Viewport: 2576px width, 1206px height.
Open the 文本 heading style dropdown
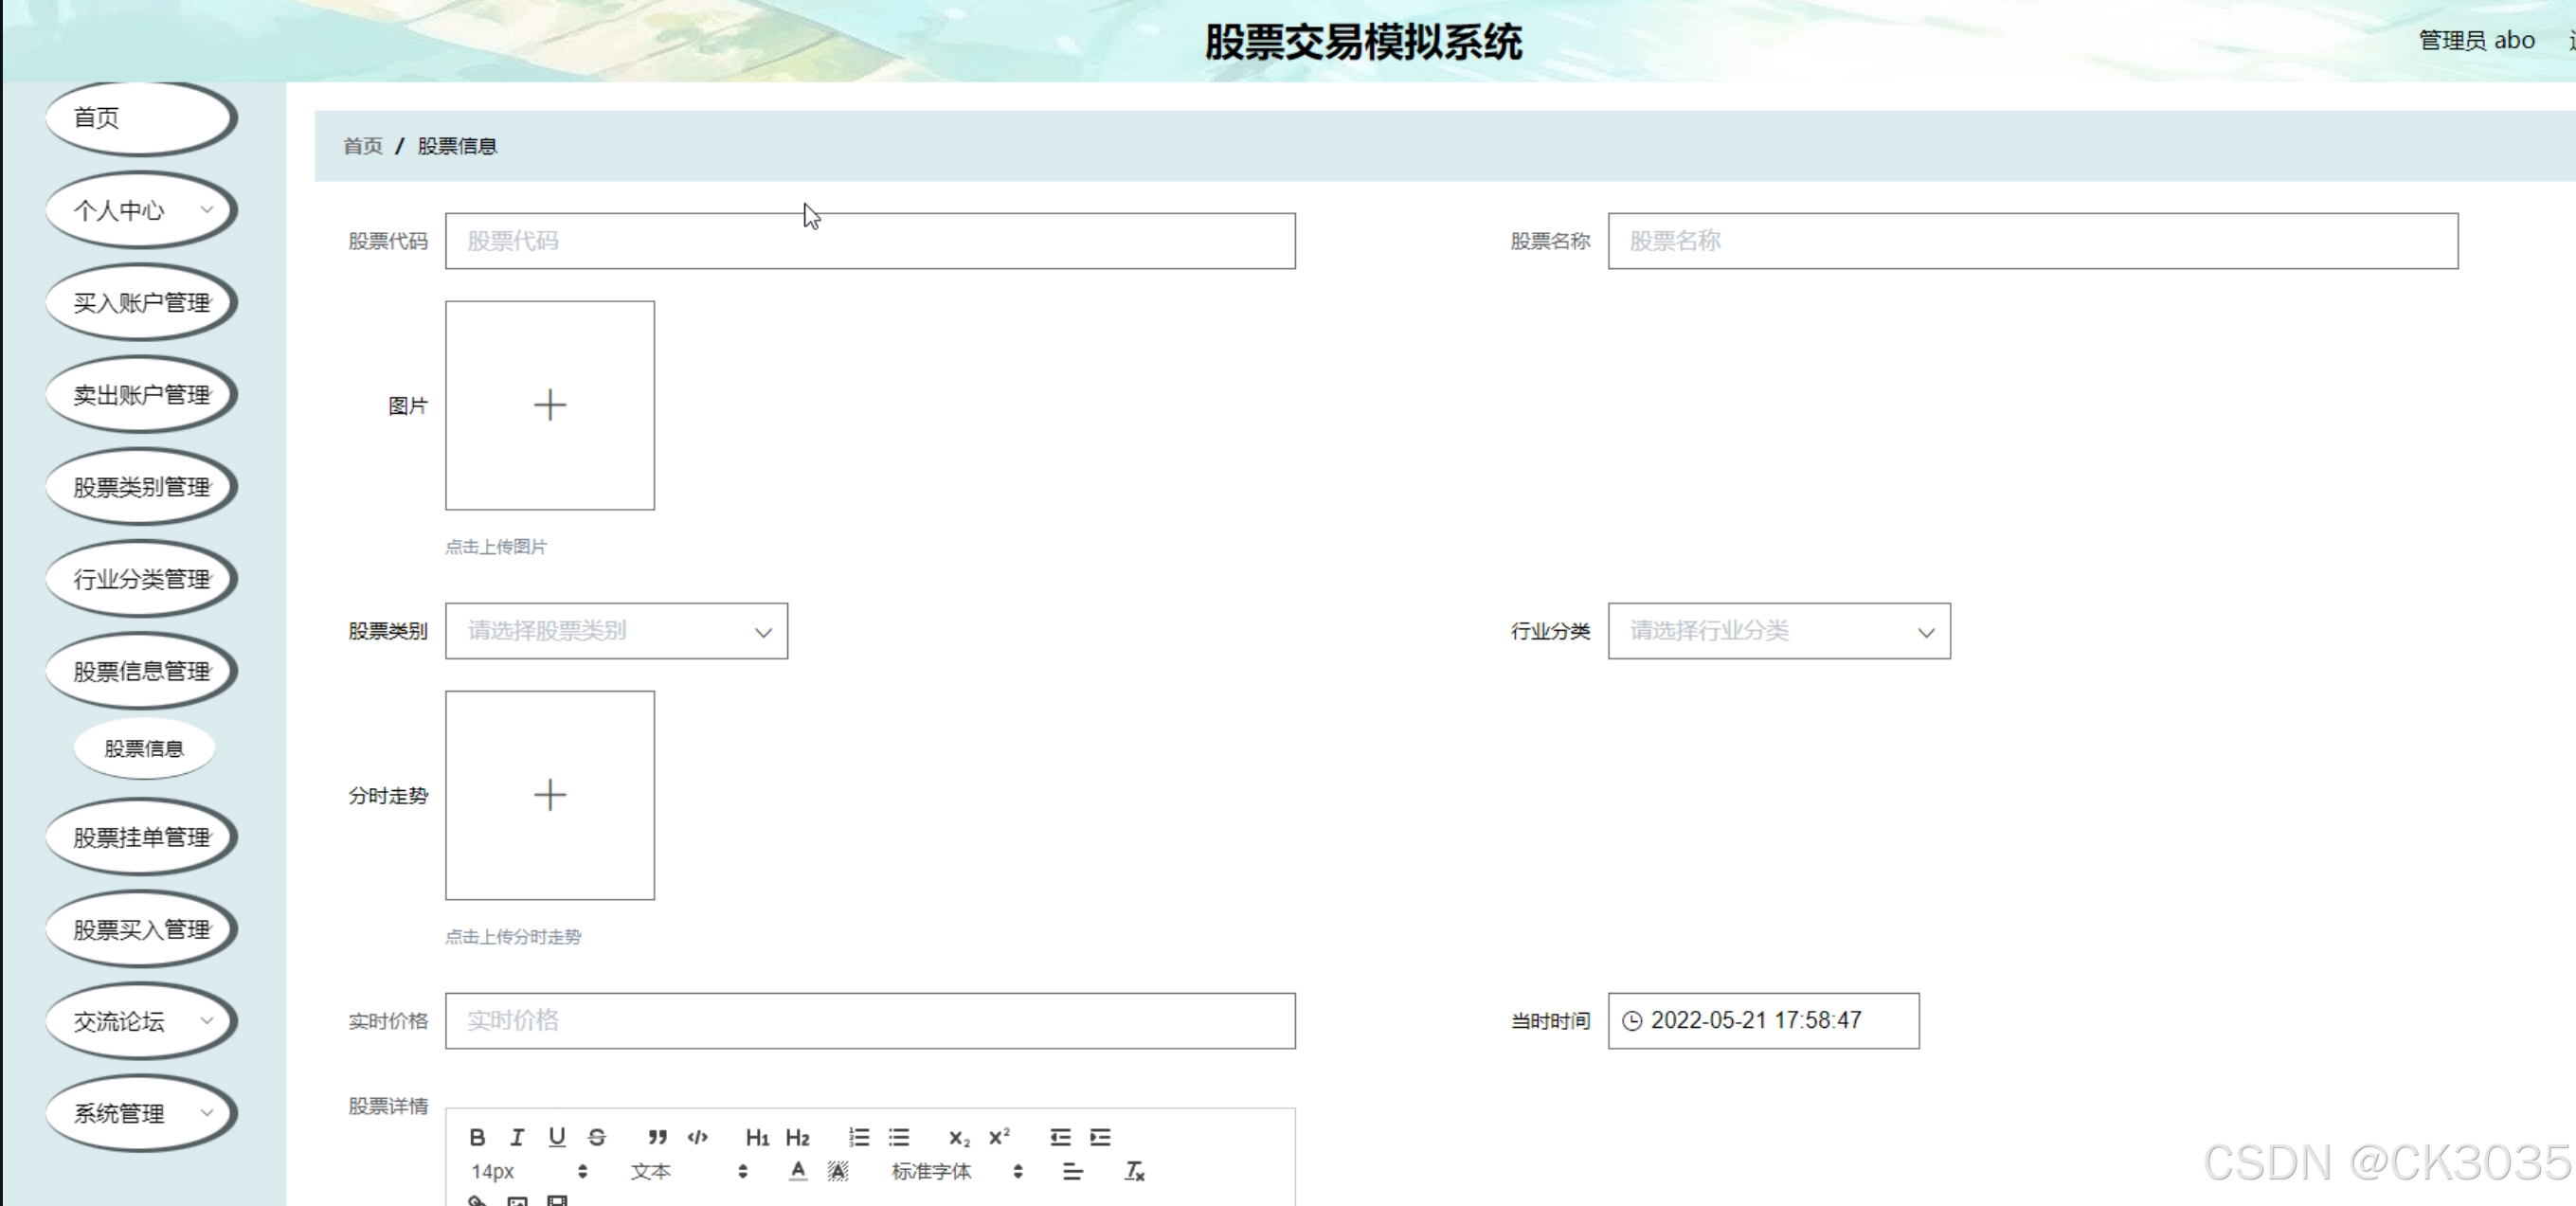689,1171
